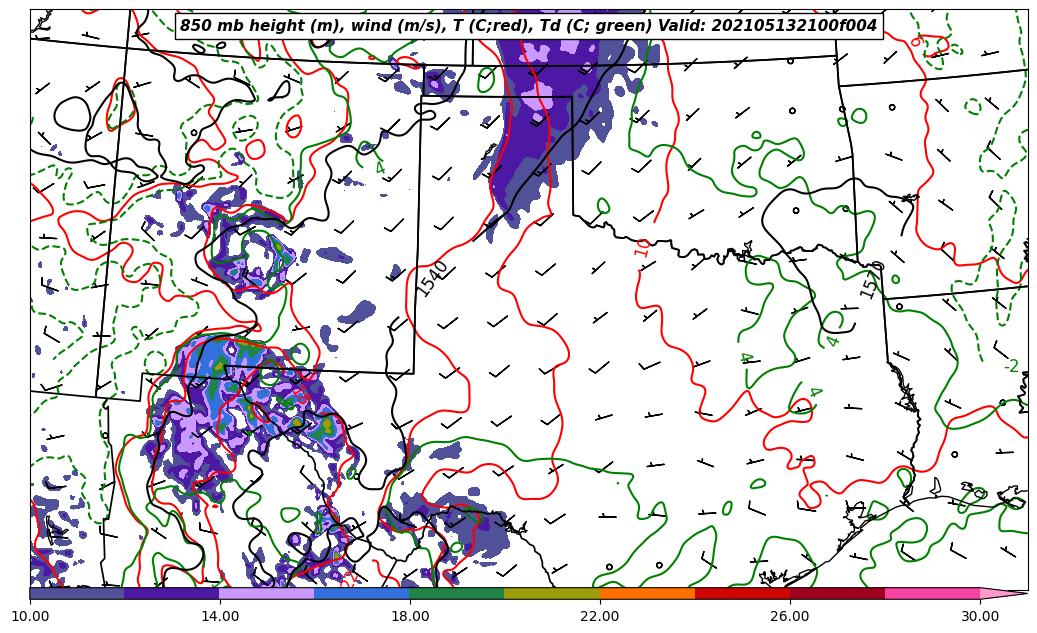Click the dark purple 12–14 colorbar segment

[172, 593]
